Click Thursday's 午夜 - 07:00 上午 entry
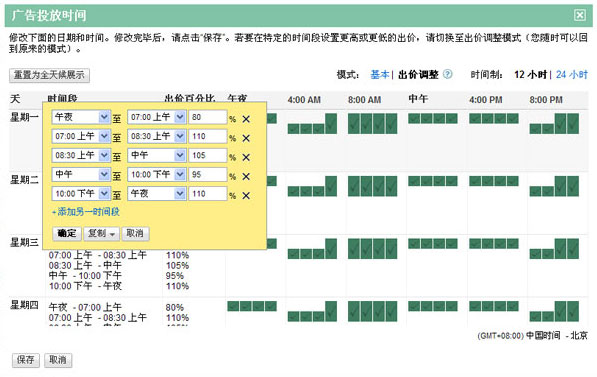597x377 pixels. click(85, 307)
